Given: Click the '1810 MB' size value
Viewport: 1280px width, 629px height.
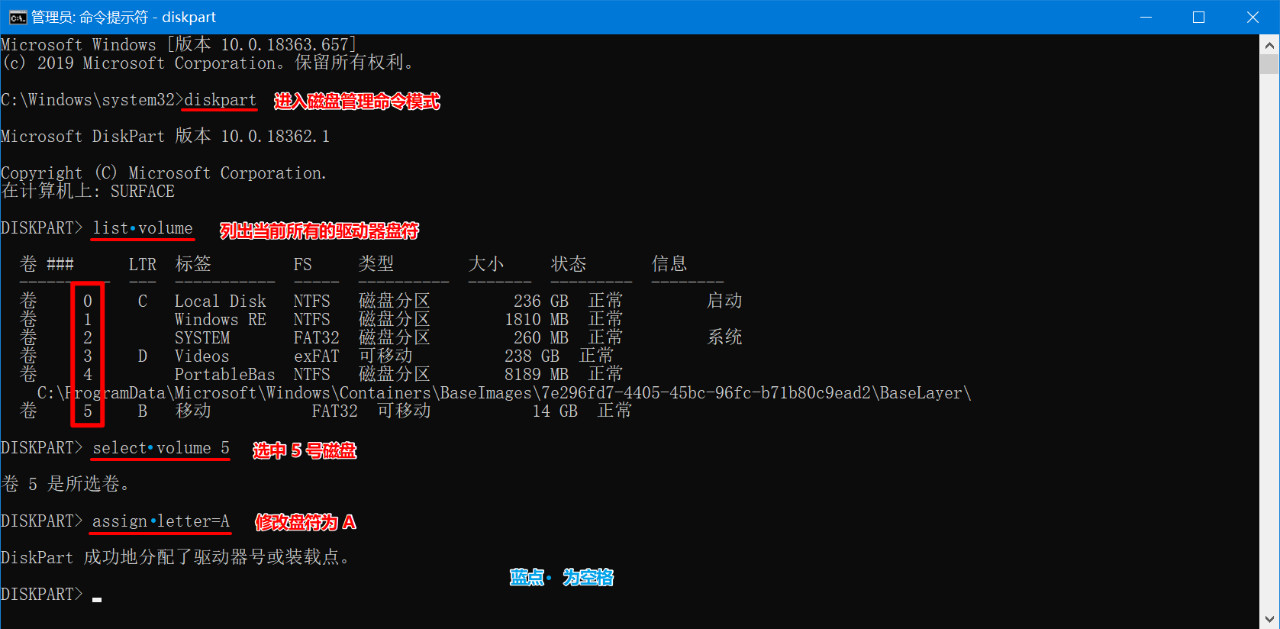Looking at the screenshot, I should point(536,319).
